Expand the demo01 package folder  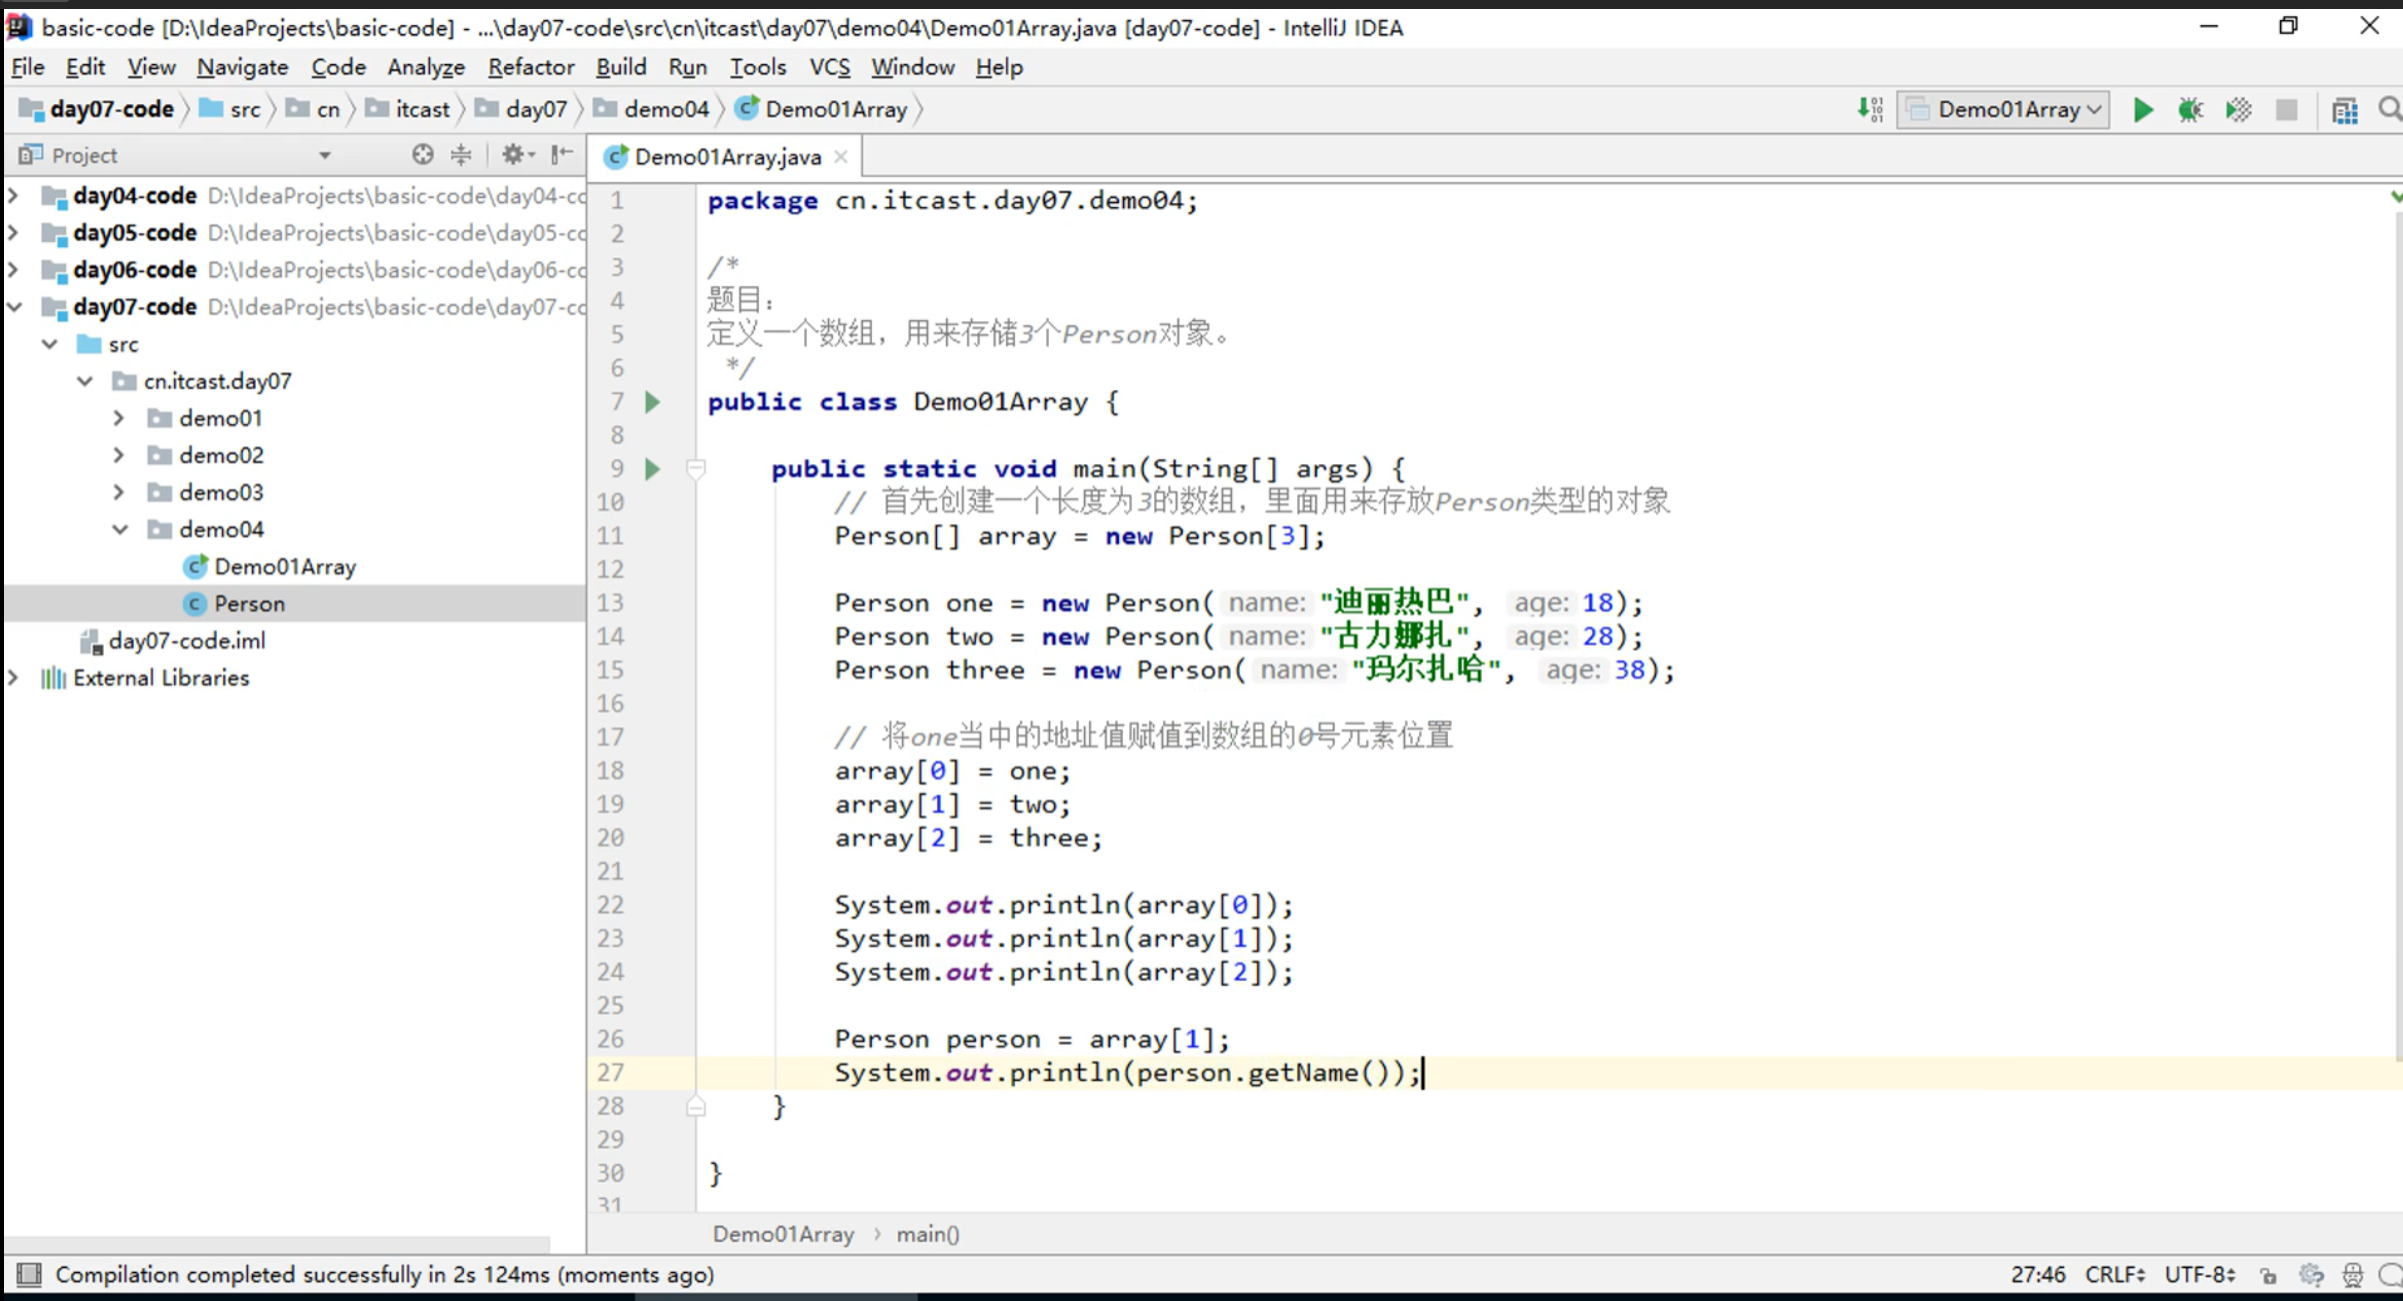click(x=119, y=418)
